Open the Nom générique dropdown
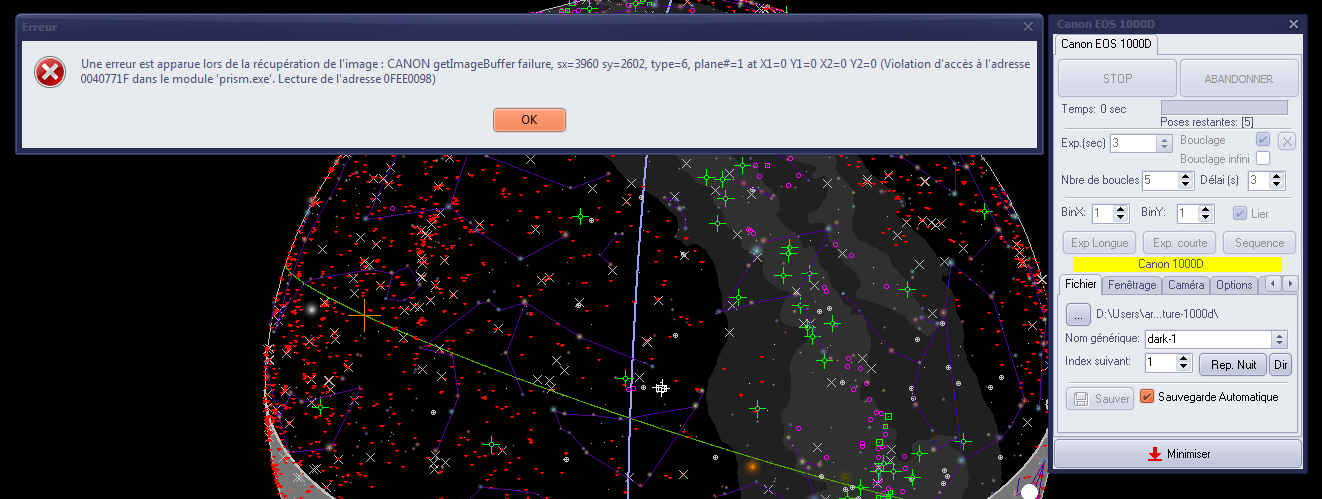The height and width of the screenshot is (499, 1322). (x=1280, y=339)
